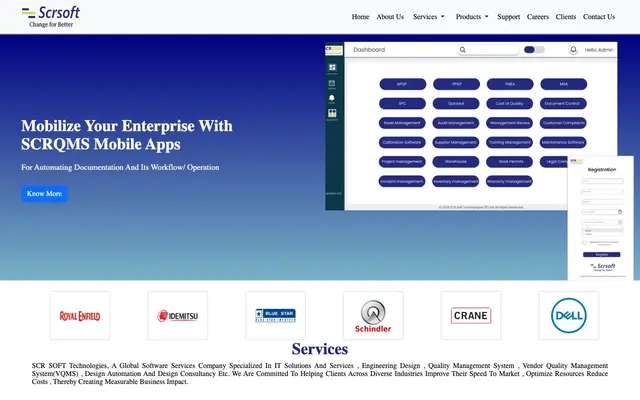
Task: Click the Register button in Registration form
Action: [602, 255]
